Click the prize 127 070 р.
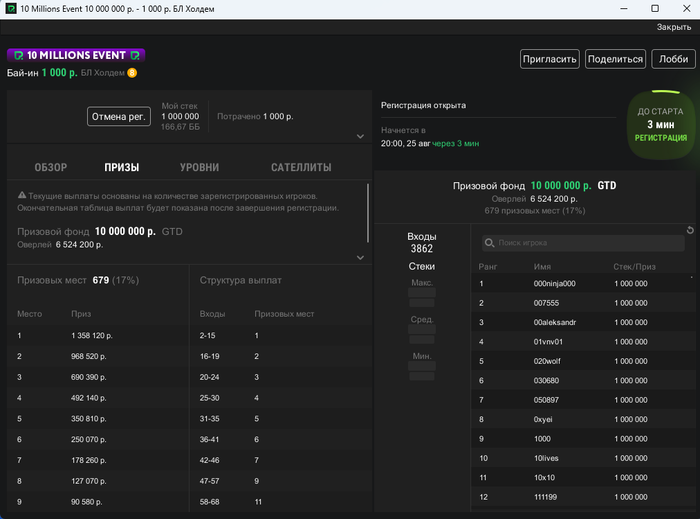The width and height of the screenshot is (700, 519). tap(88, 481)
